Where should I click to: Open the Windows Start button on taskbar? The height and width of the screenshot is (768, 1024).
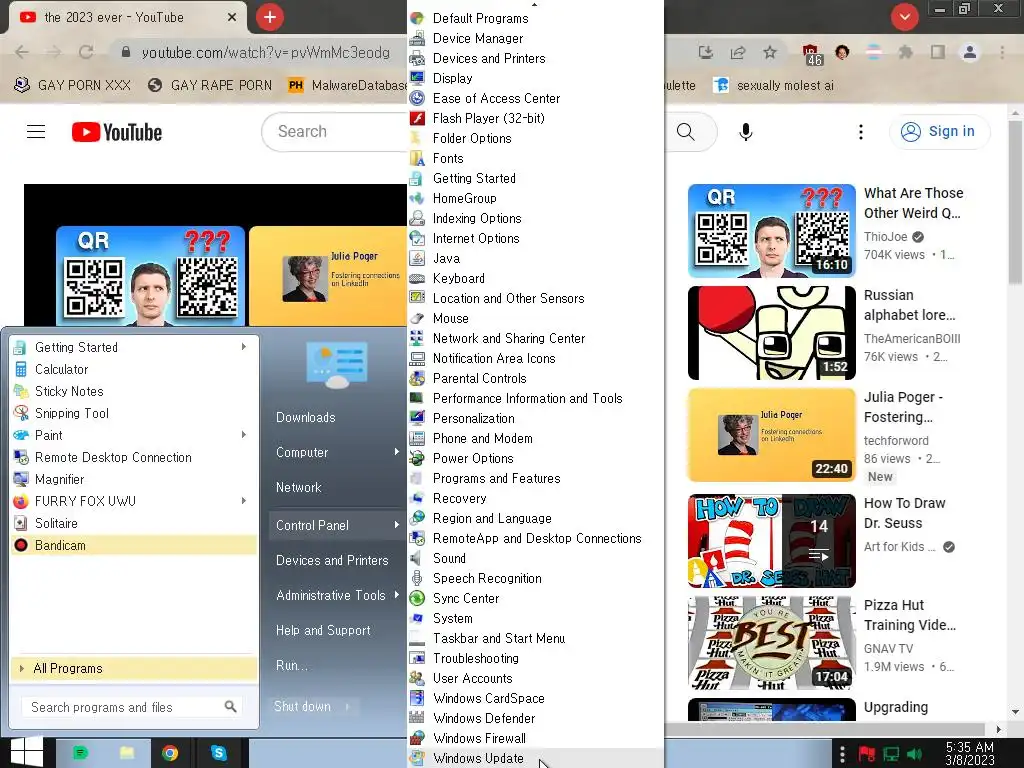point(26,752)
